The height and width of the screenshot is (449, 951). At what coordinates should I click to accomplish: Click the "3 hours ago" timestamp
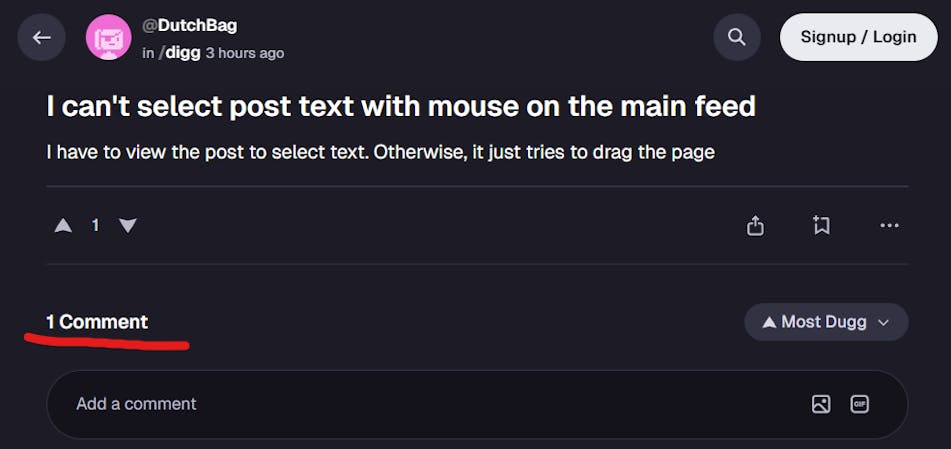[x=245, y=53]
